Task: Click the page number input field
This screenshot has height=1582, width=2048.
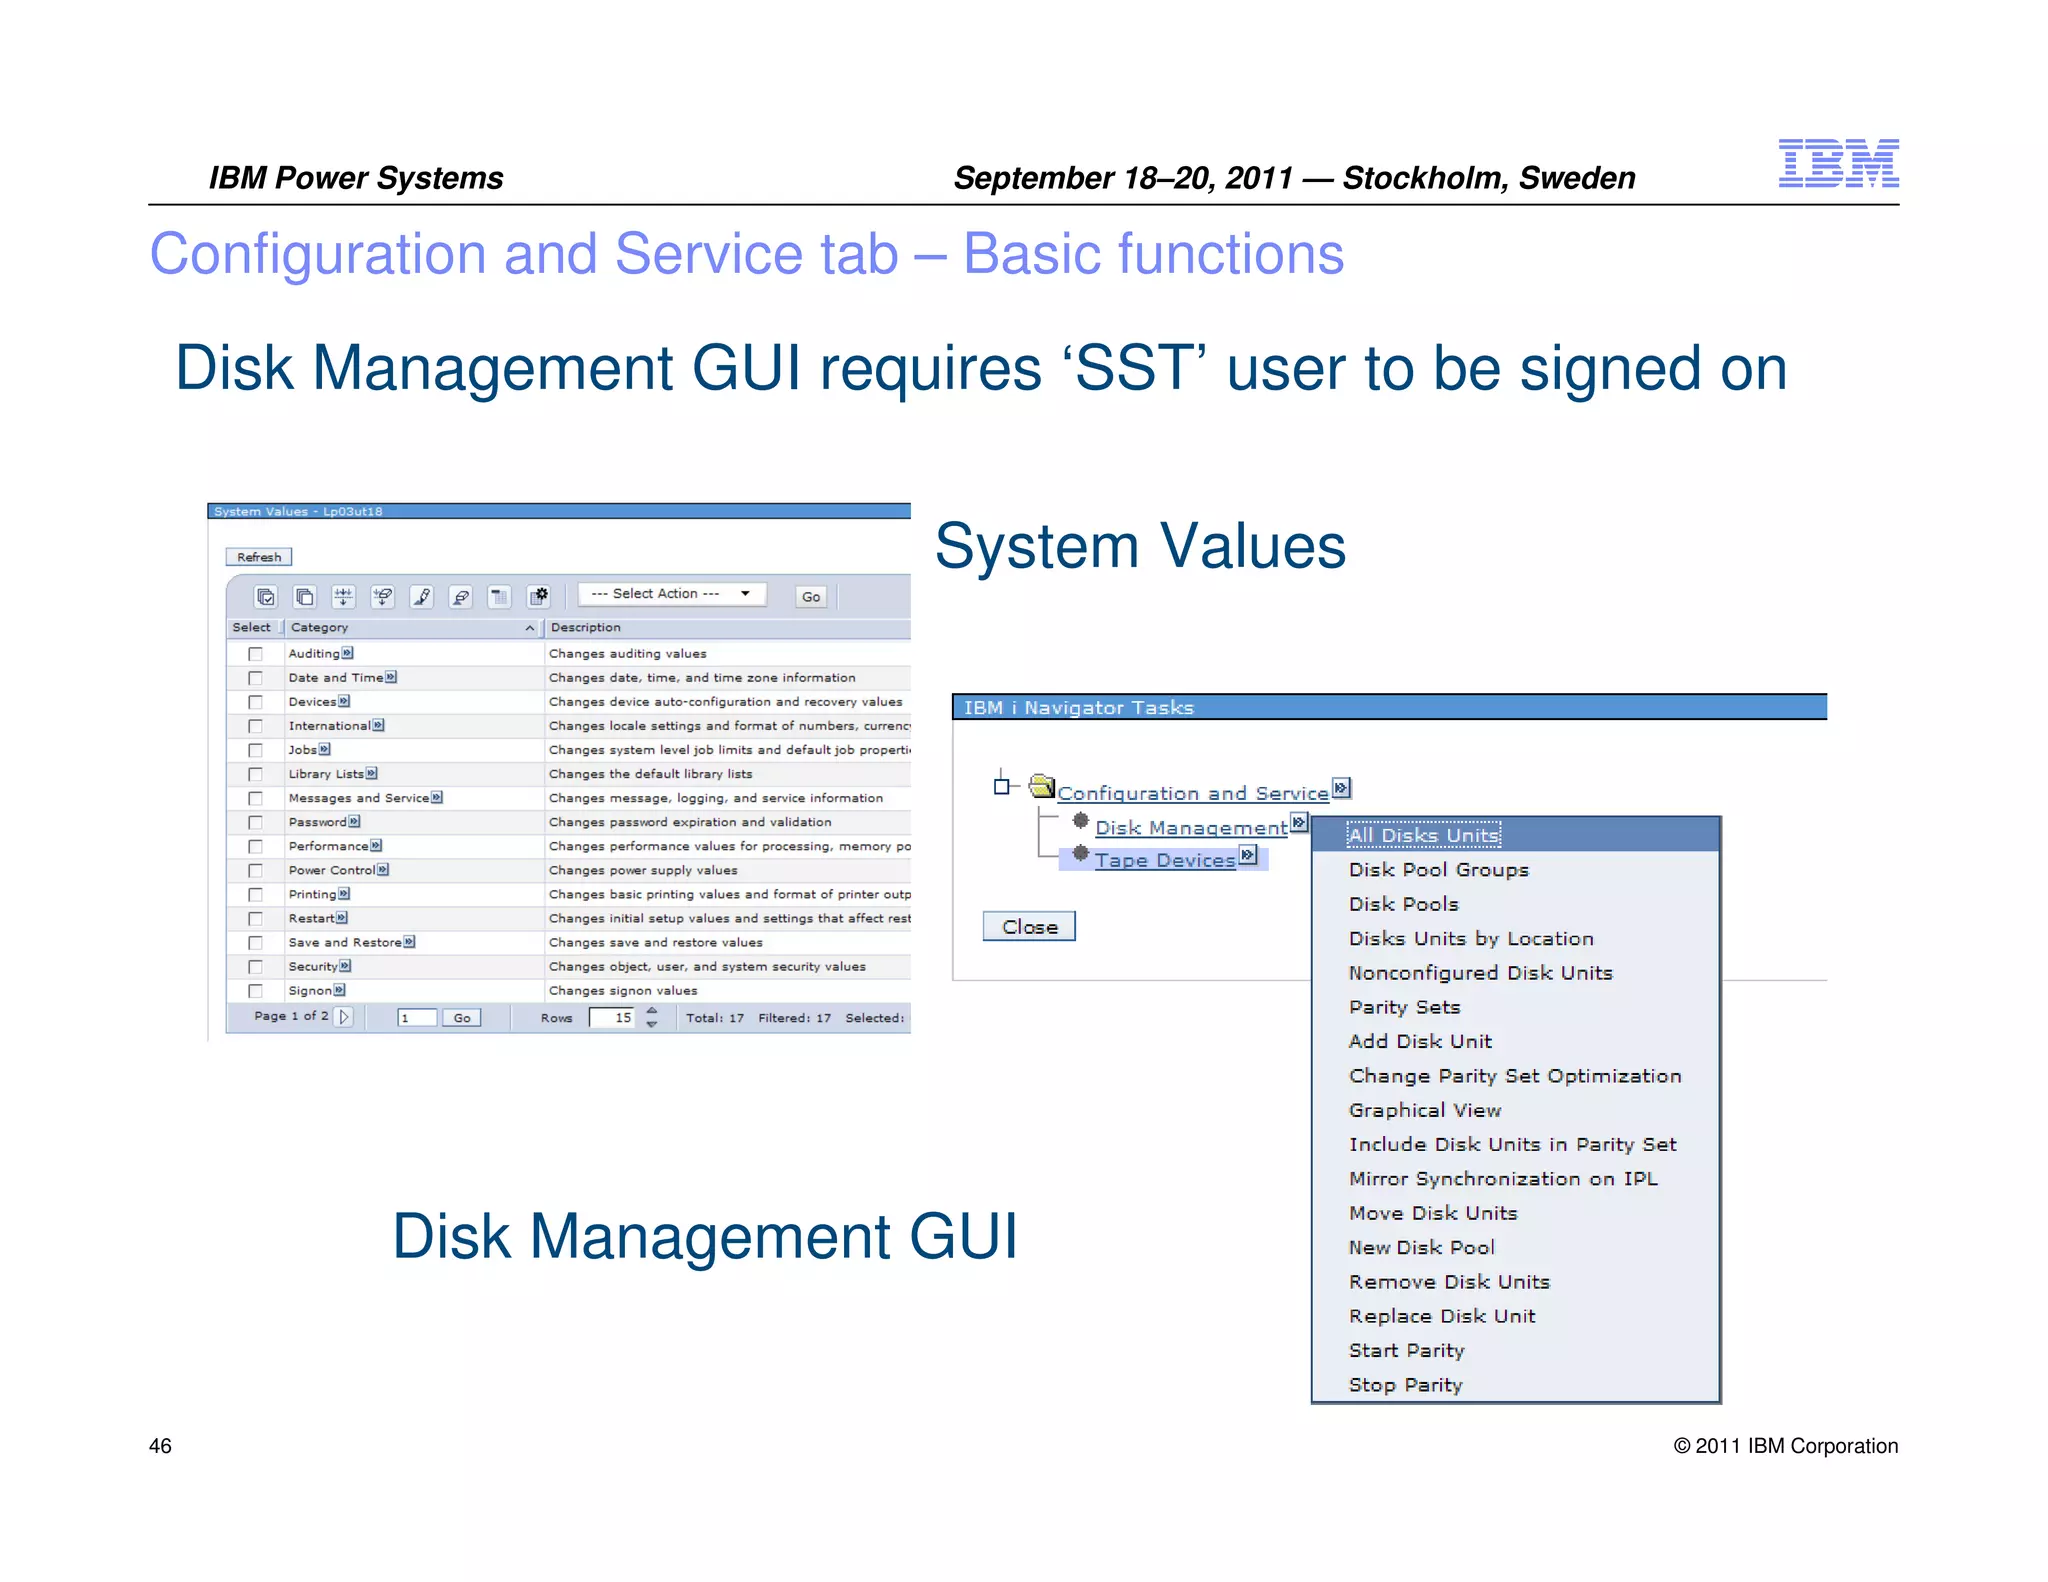Action: tap(417, 1017)
